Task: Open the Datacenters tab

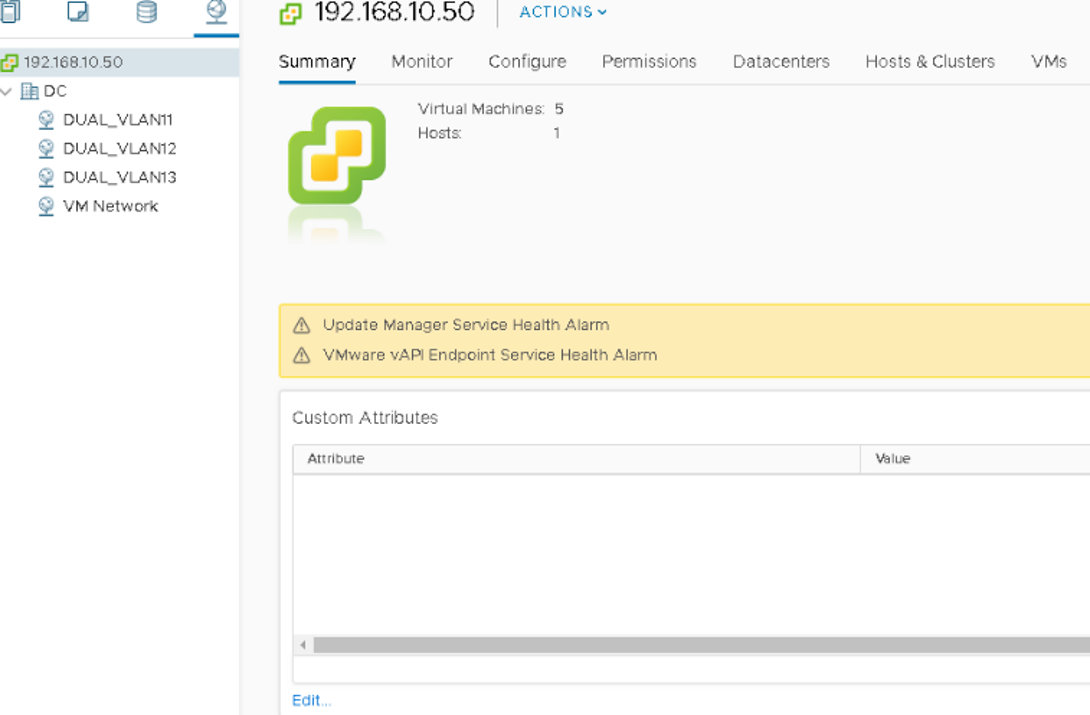Action: pos(781,62)
